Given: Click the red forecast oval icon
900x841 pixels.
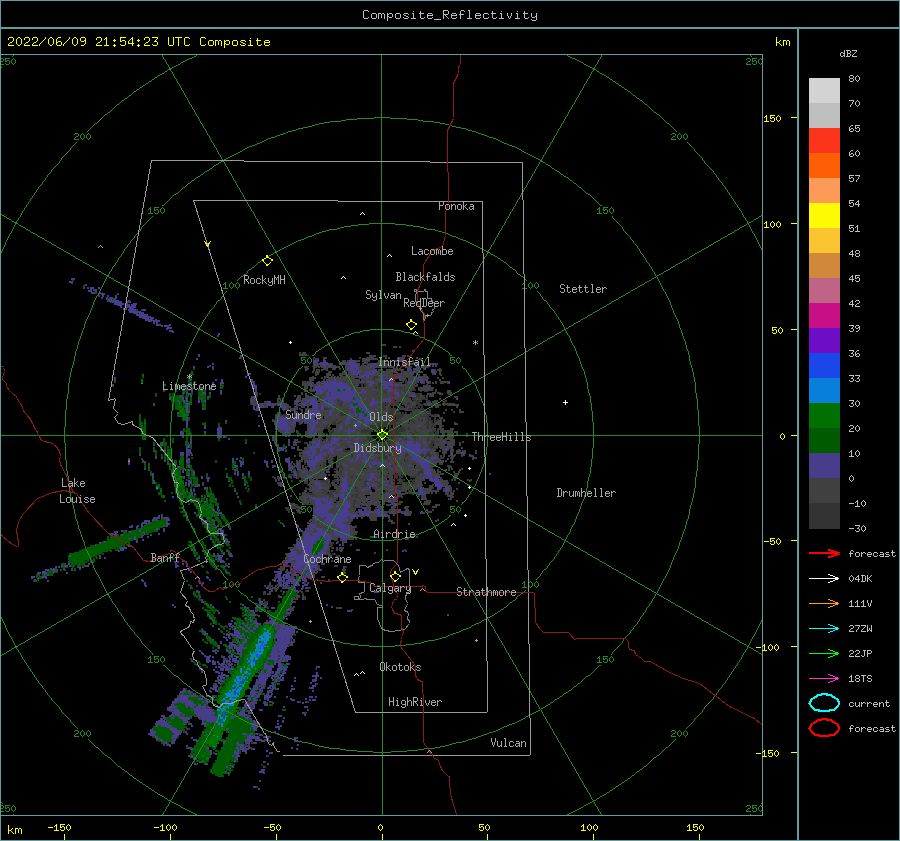Looking at the screenshot, I should 824,728.
